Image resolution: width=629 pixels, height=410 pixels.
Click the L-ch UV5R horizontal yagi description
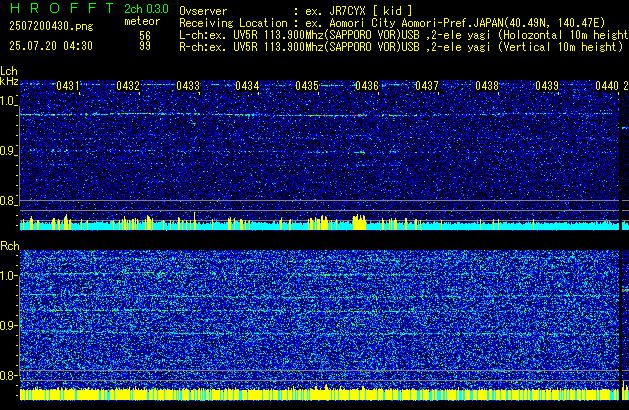[404, 35]
